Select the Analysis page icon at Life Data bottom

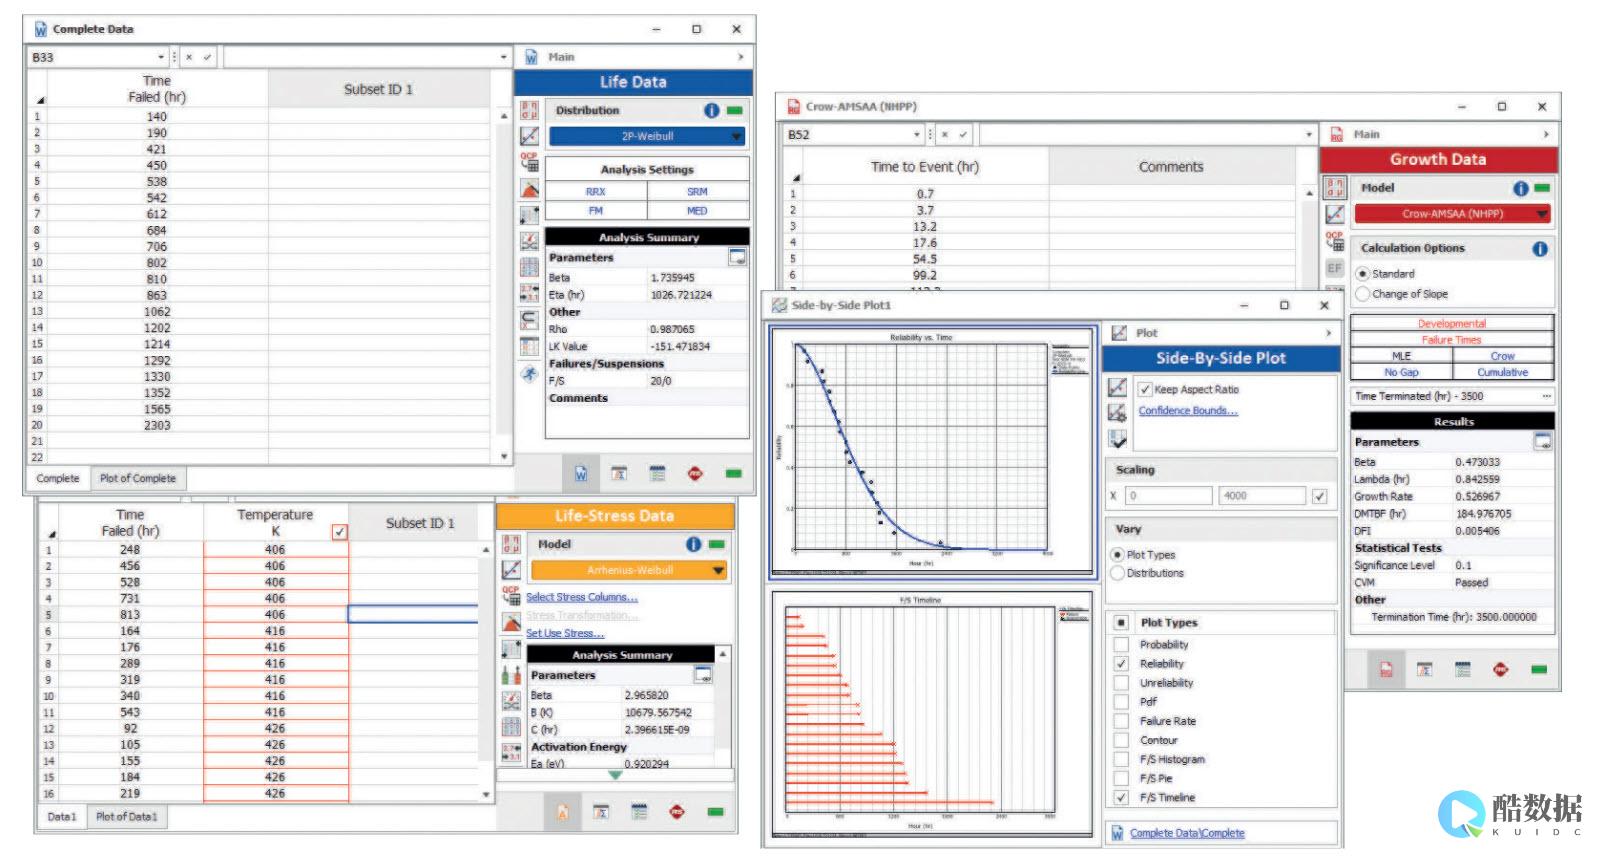619,474
